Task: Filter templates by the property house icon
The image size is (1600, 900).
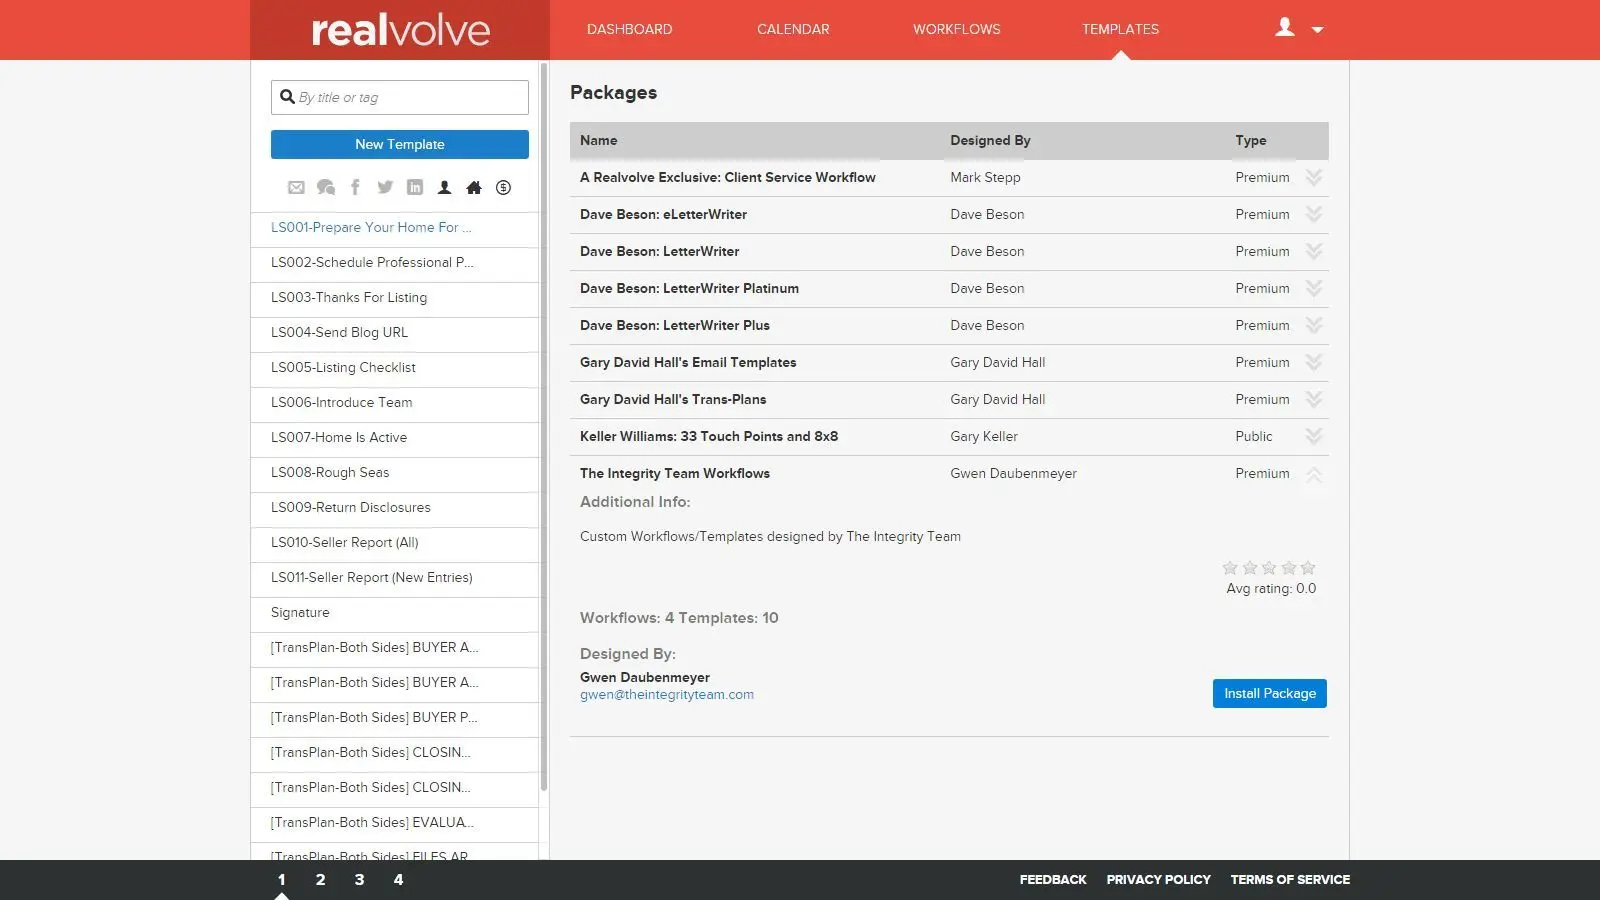Action: 474,187
